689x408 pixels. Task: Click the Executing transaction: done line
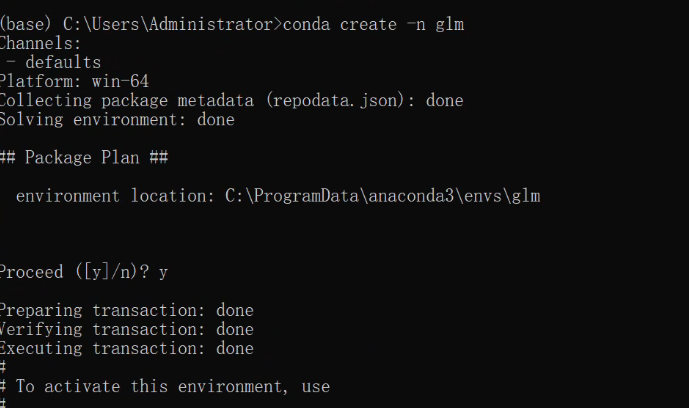pyautogui.click(x=127, y=348)
